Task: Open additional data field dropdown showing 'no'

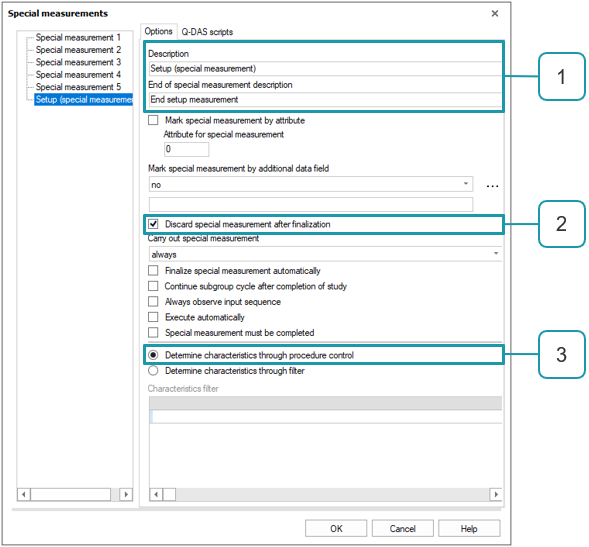Action: tap(311, 184)
